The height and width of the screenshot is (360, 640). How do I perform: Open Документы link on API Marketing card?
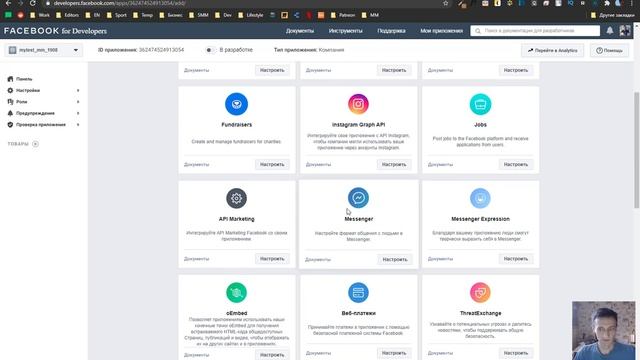196,259
